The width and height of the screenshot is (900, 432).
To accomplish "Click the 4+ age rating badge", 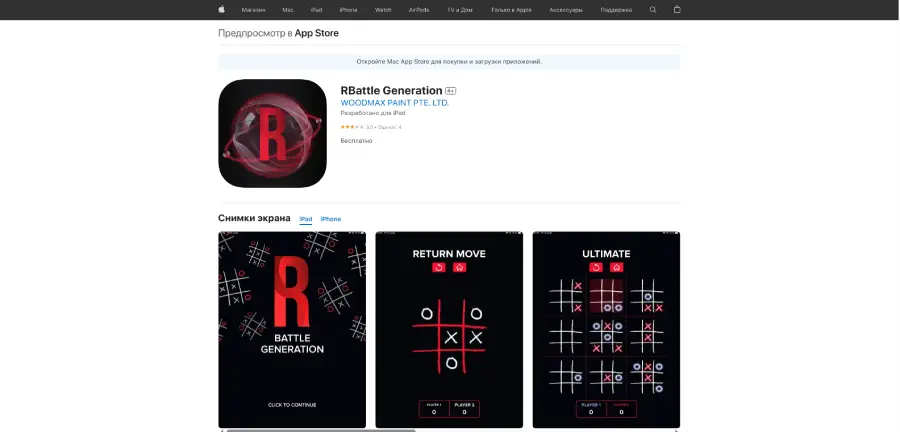I will pos(451,91).
